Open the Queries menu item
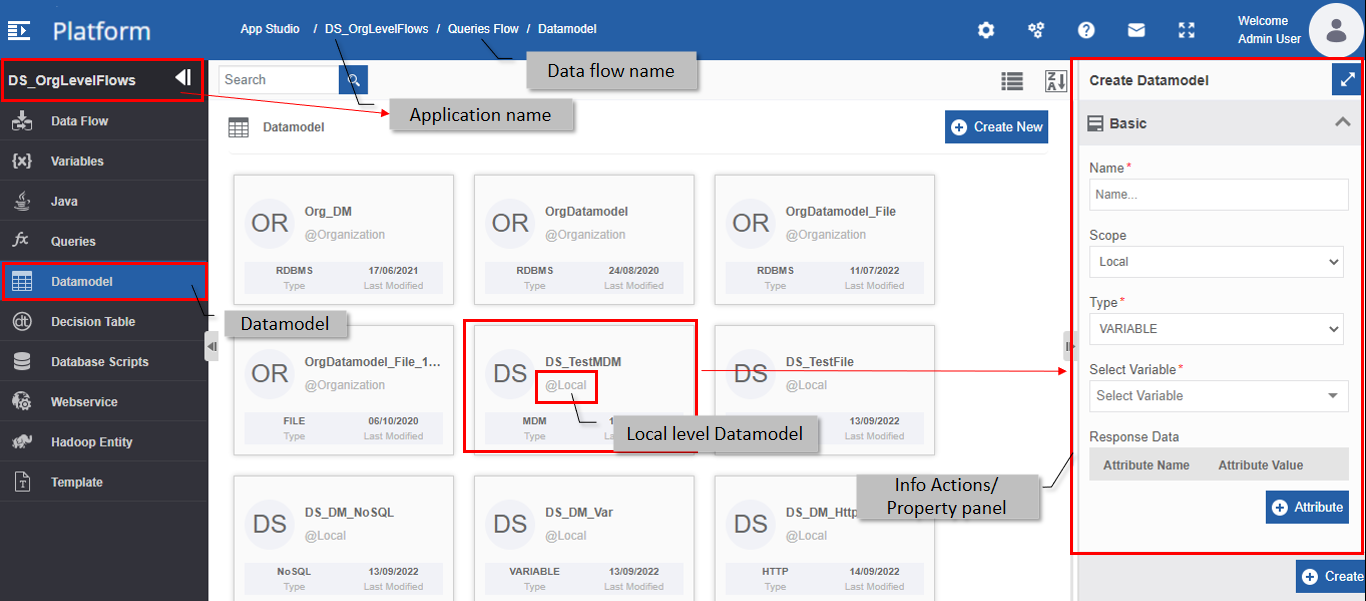 (x=104, y=241)
